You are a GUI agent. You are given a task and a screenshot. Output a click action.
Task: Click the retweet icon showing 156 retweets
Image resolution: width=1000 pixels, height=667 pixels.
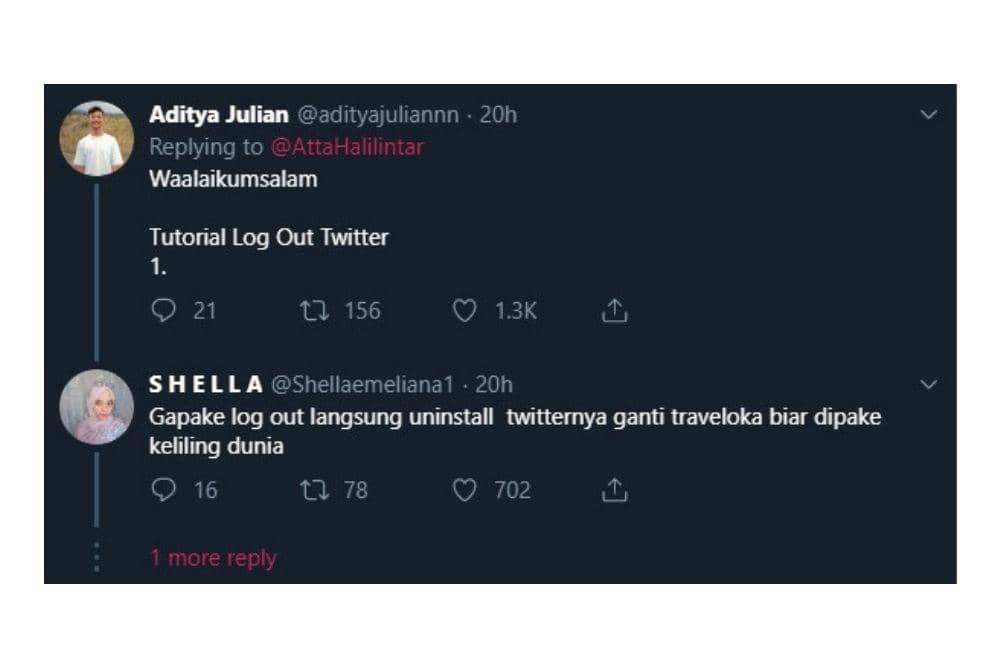(x=319, y=311)
